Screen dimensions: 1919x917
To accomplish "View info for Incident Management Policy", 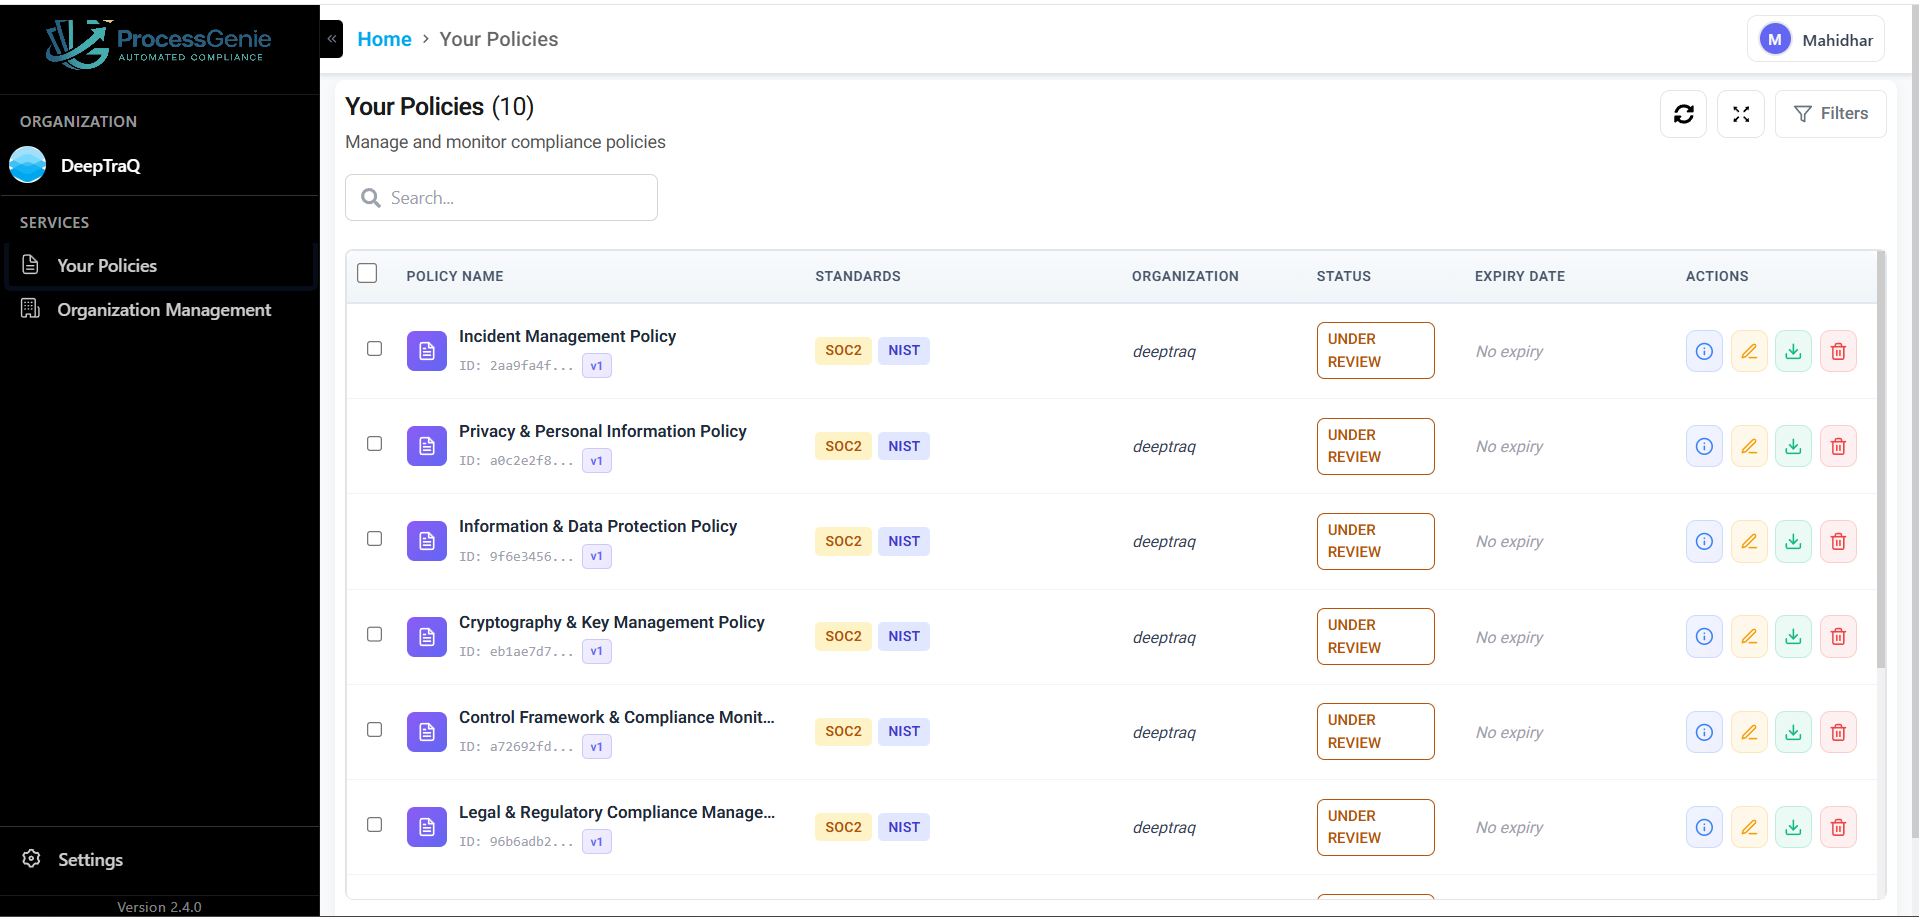I will [1704, 351].
